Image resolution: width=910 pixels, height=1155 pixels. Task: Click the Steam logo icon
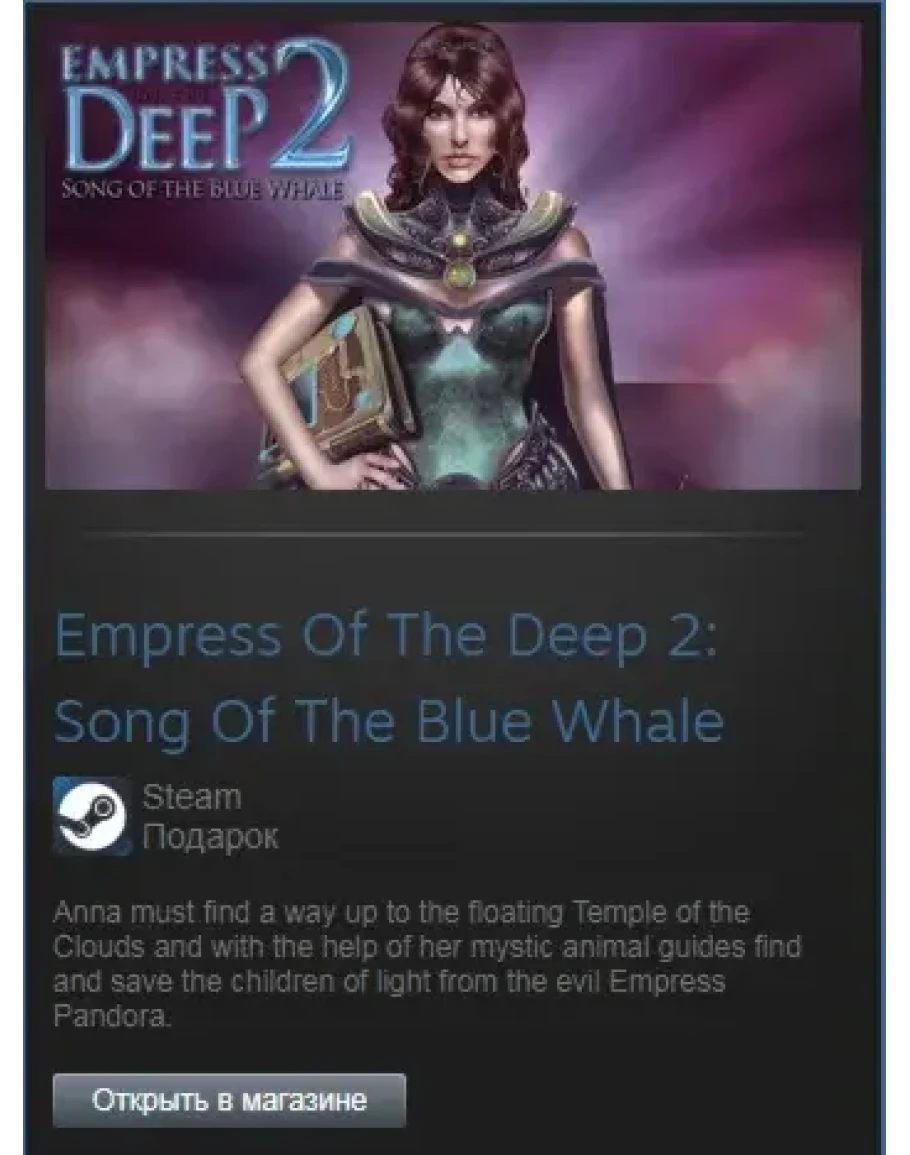click(92, 815)
